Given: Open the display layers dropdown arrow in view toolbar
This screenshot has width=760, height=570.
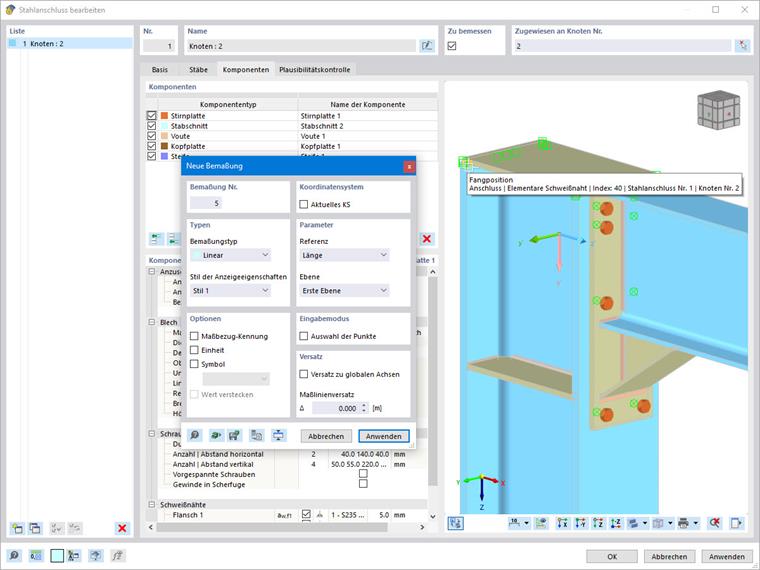Looking at the screenshot, I should point(645,523).
